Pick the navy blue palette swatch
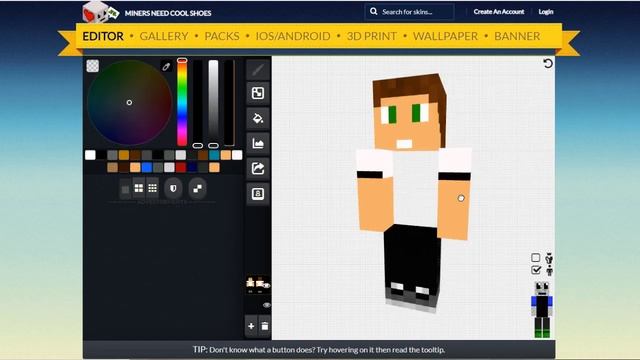 coord(192,167)
